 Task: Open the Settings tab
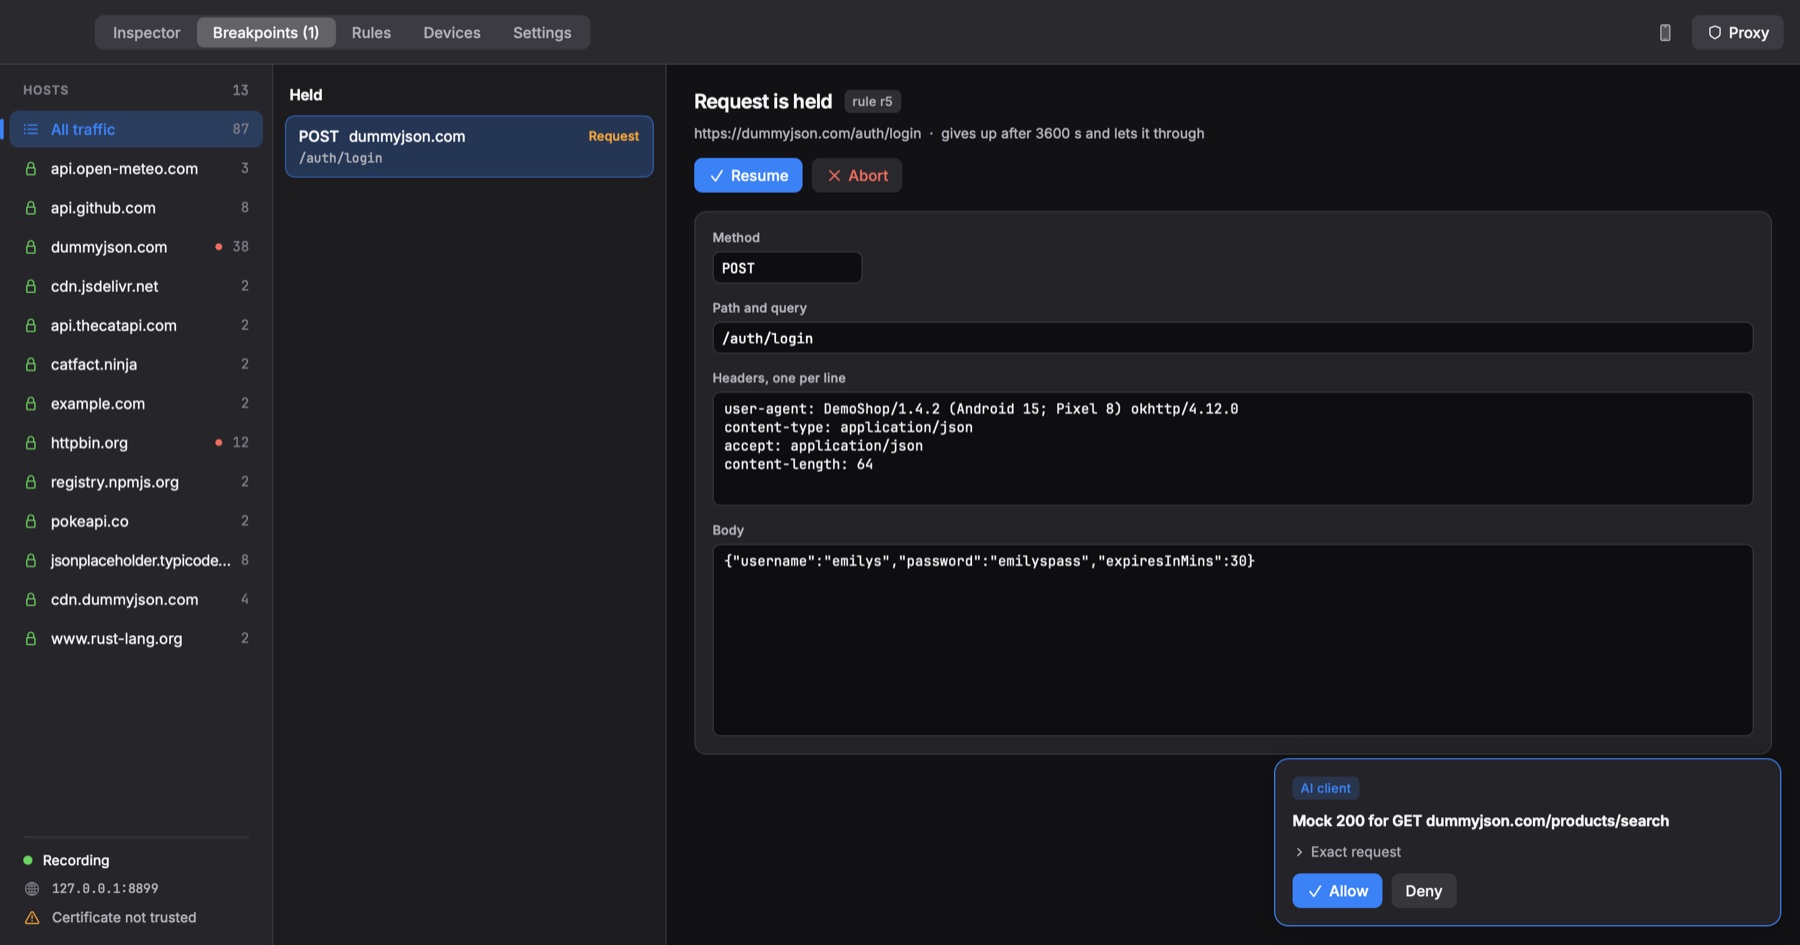pos(542,33)
